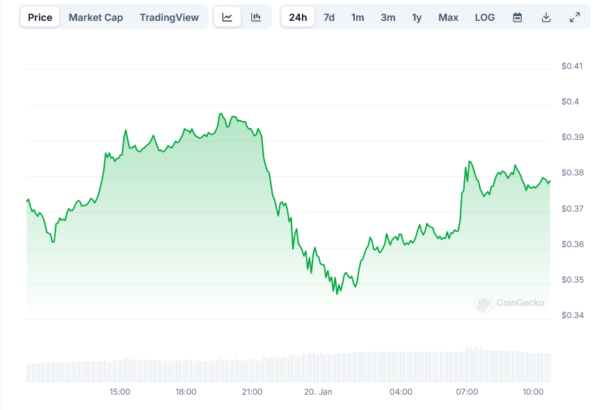This screenshot has height=410, width=615.
Task: Switch to the Market Cap tab
Action: (x=96, y=17)
